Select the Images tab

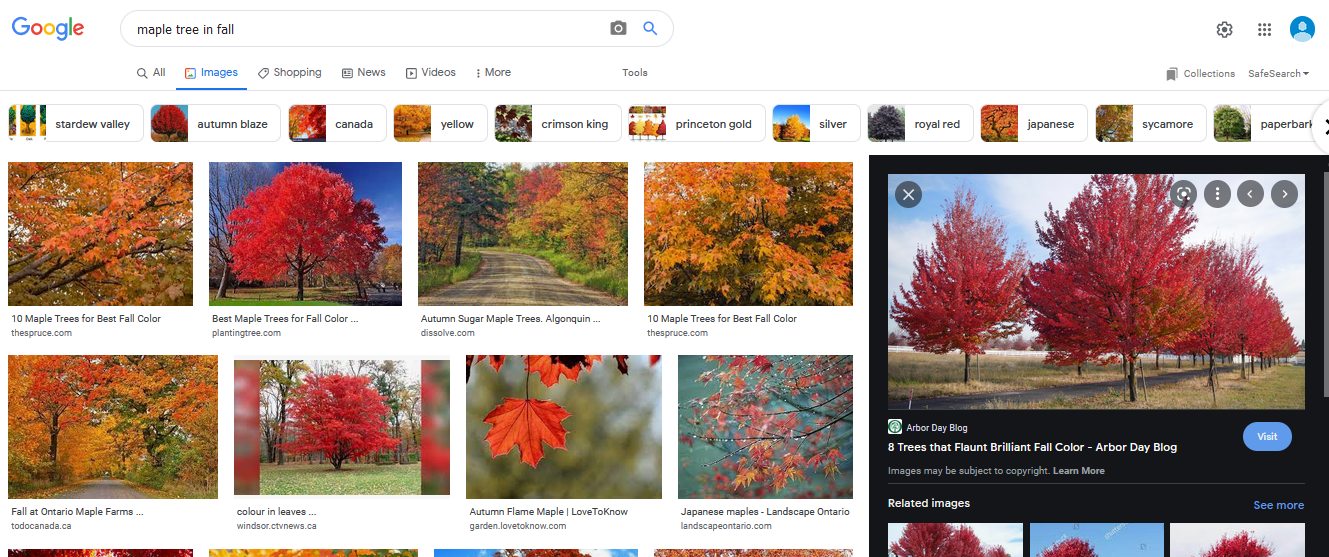tap(211, 72)
